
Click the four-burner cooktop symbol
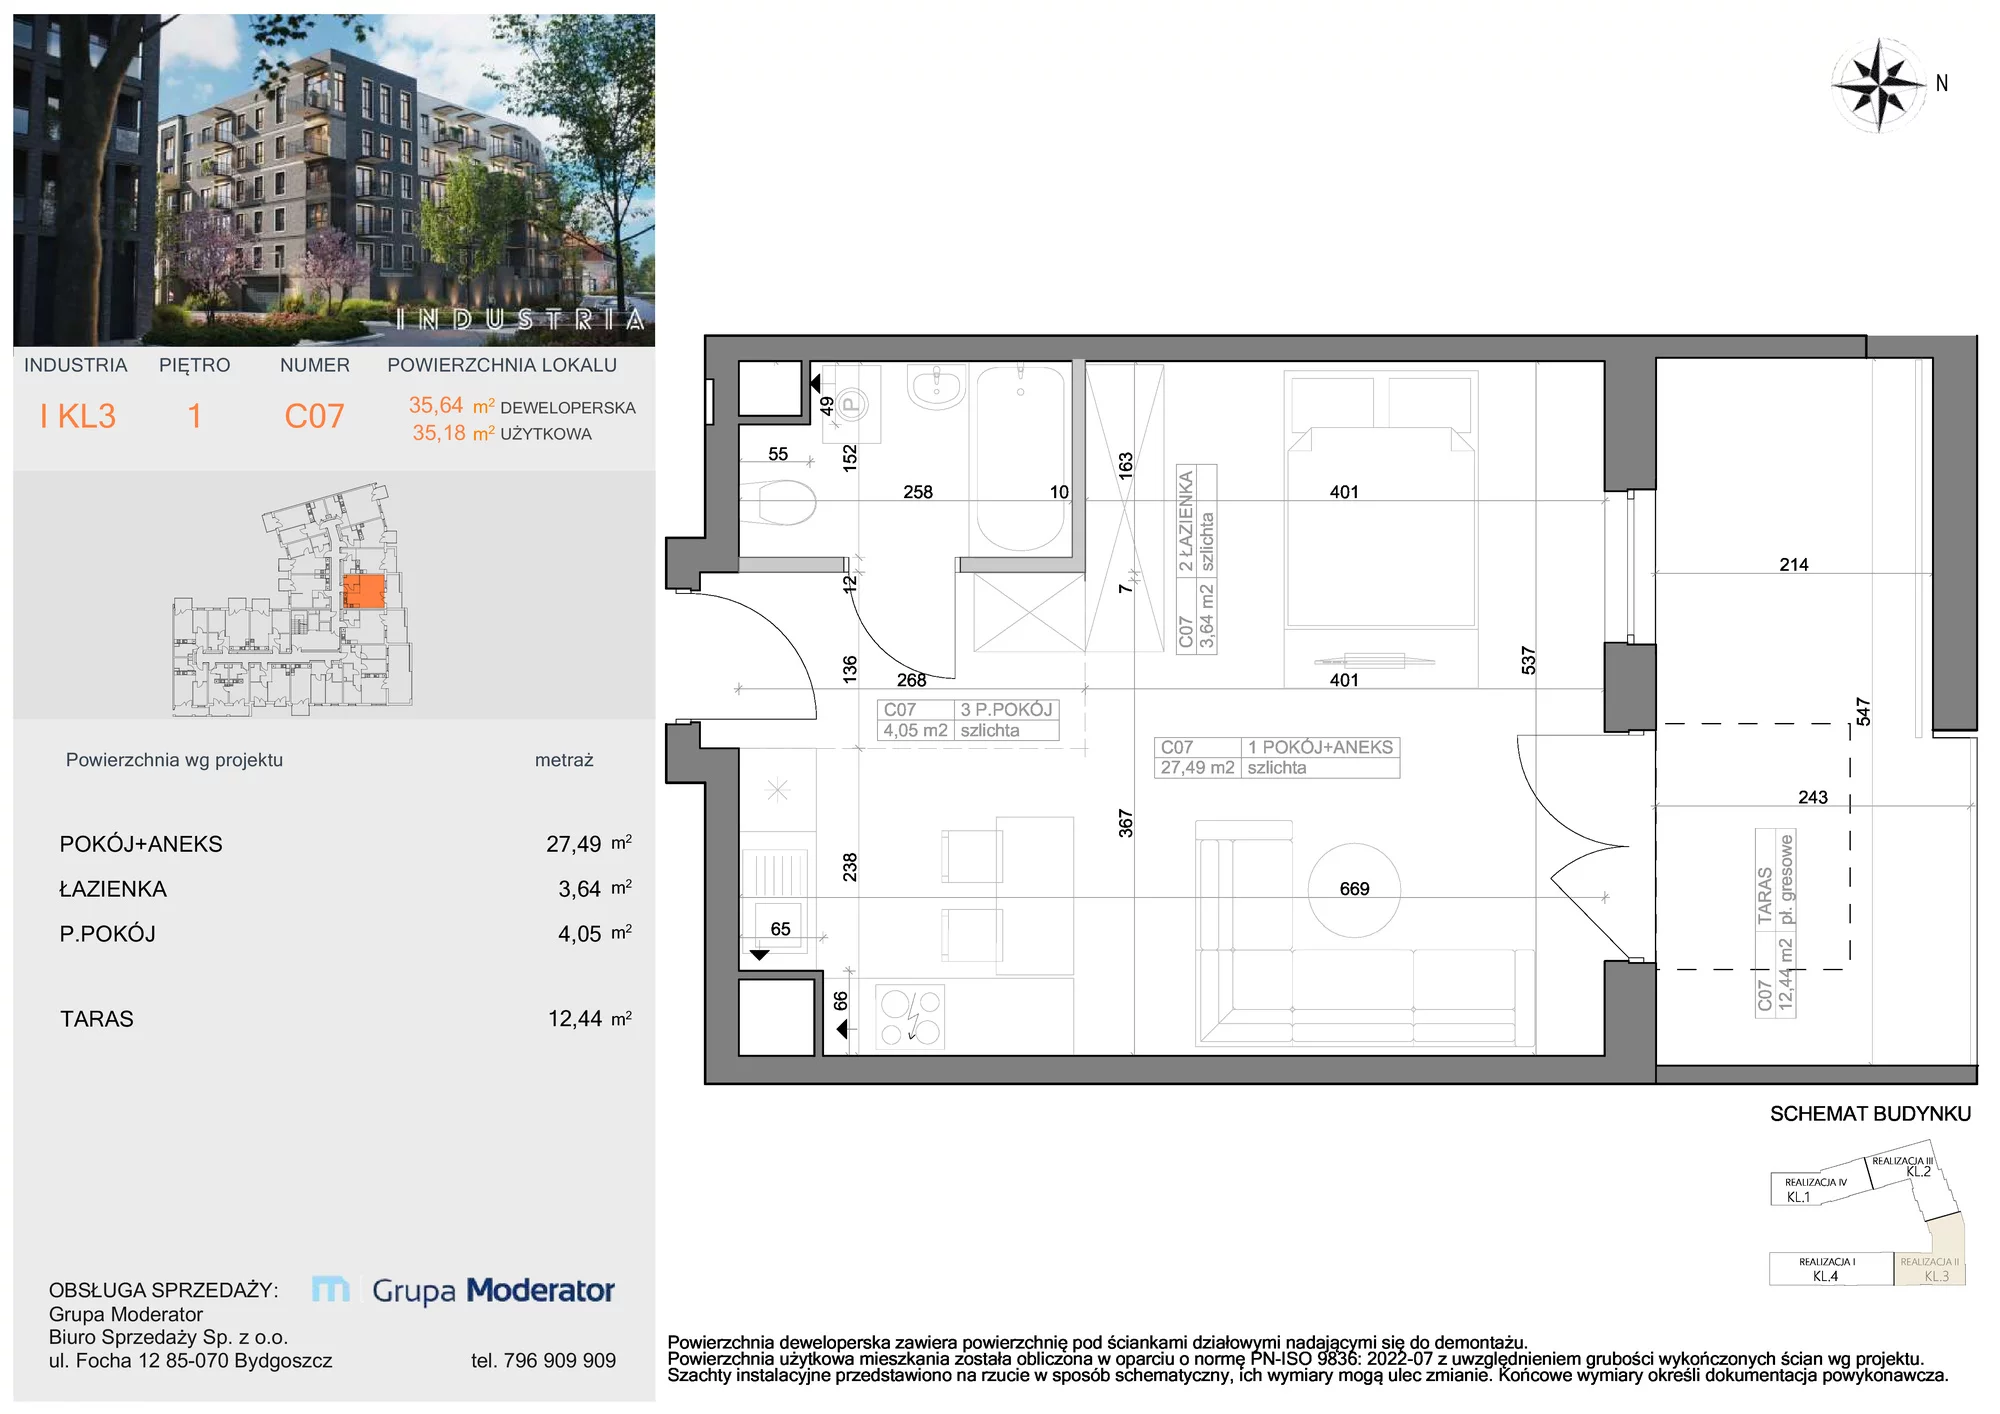tap(910, 1018)
